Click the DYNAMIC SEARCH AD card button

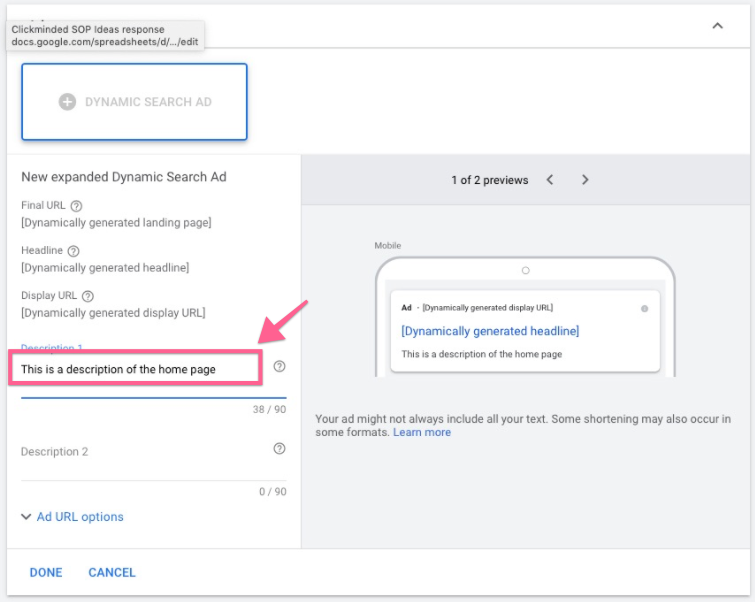coord(134,102)
